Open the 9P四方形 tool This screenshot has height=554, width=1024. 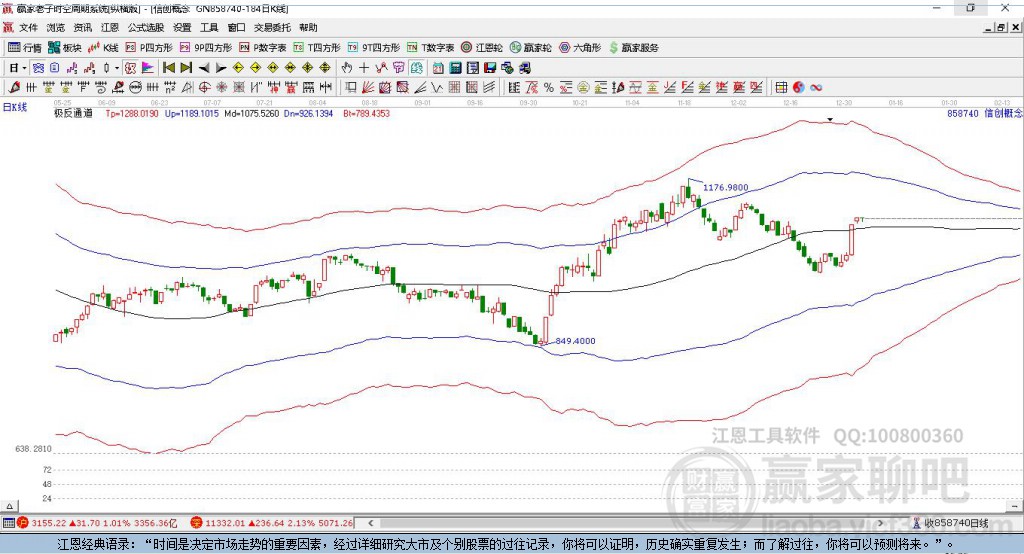pyautogui.click(x=206, y=48)
